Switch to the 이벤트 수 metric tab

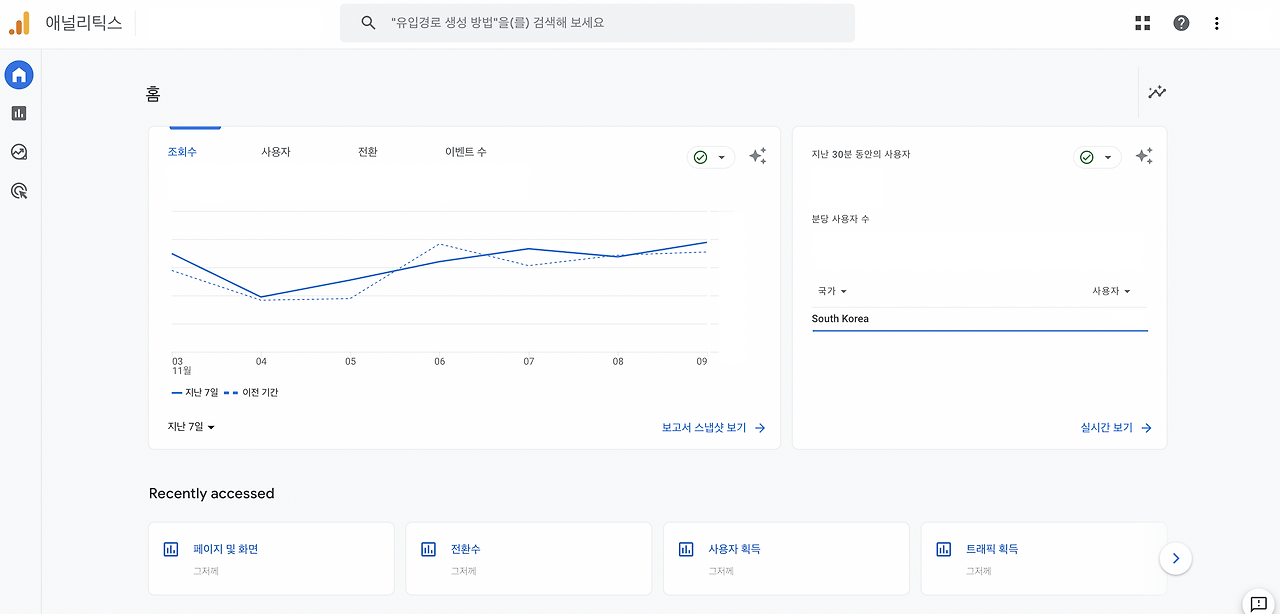(465, 152)
